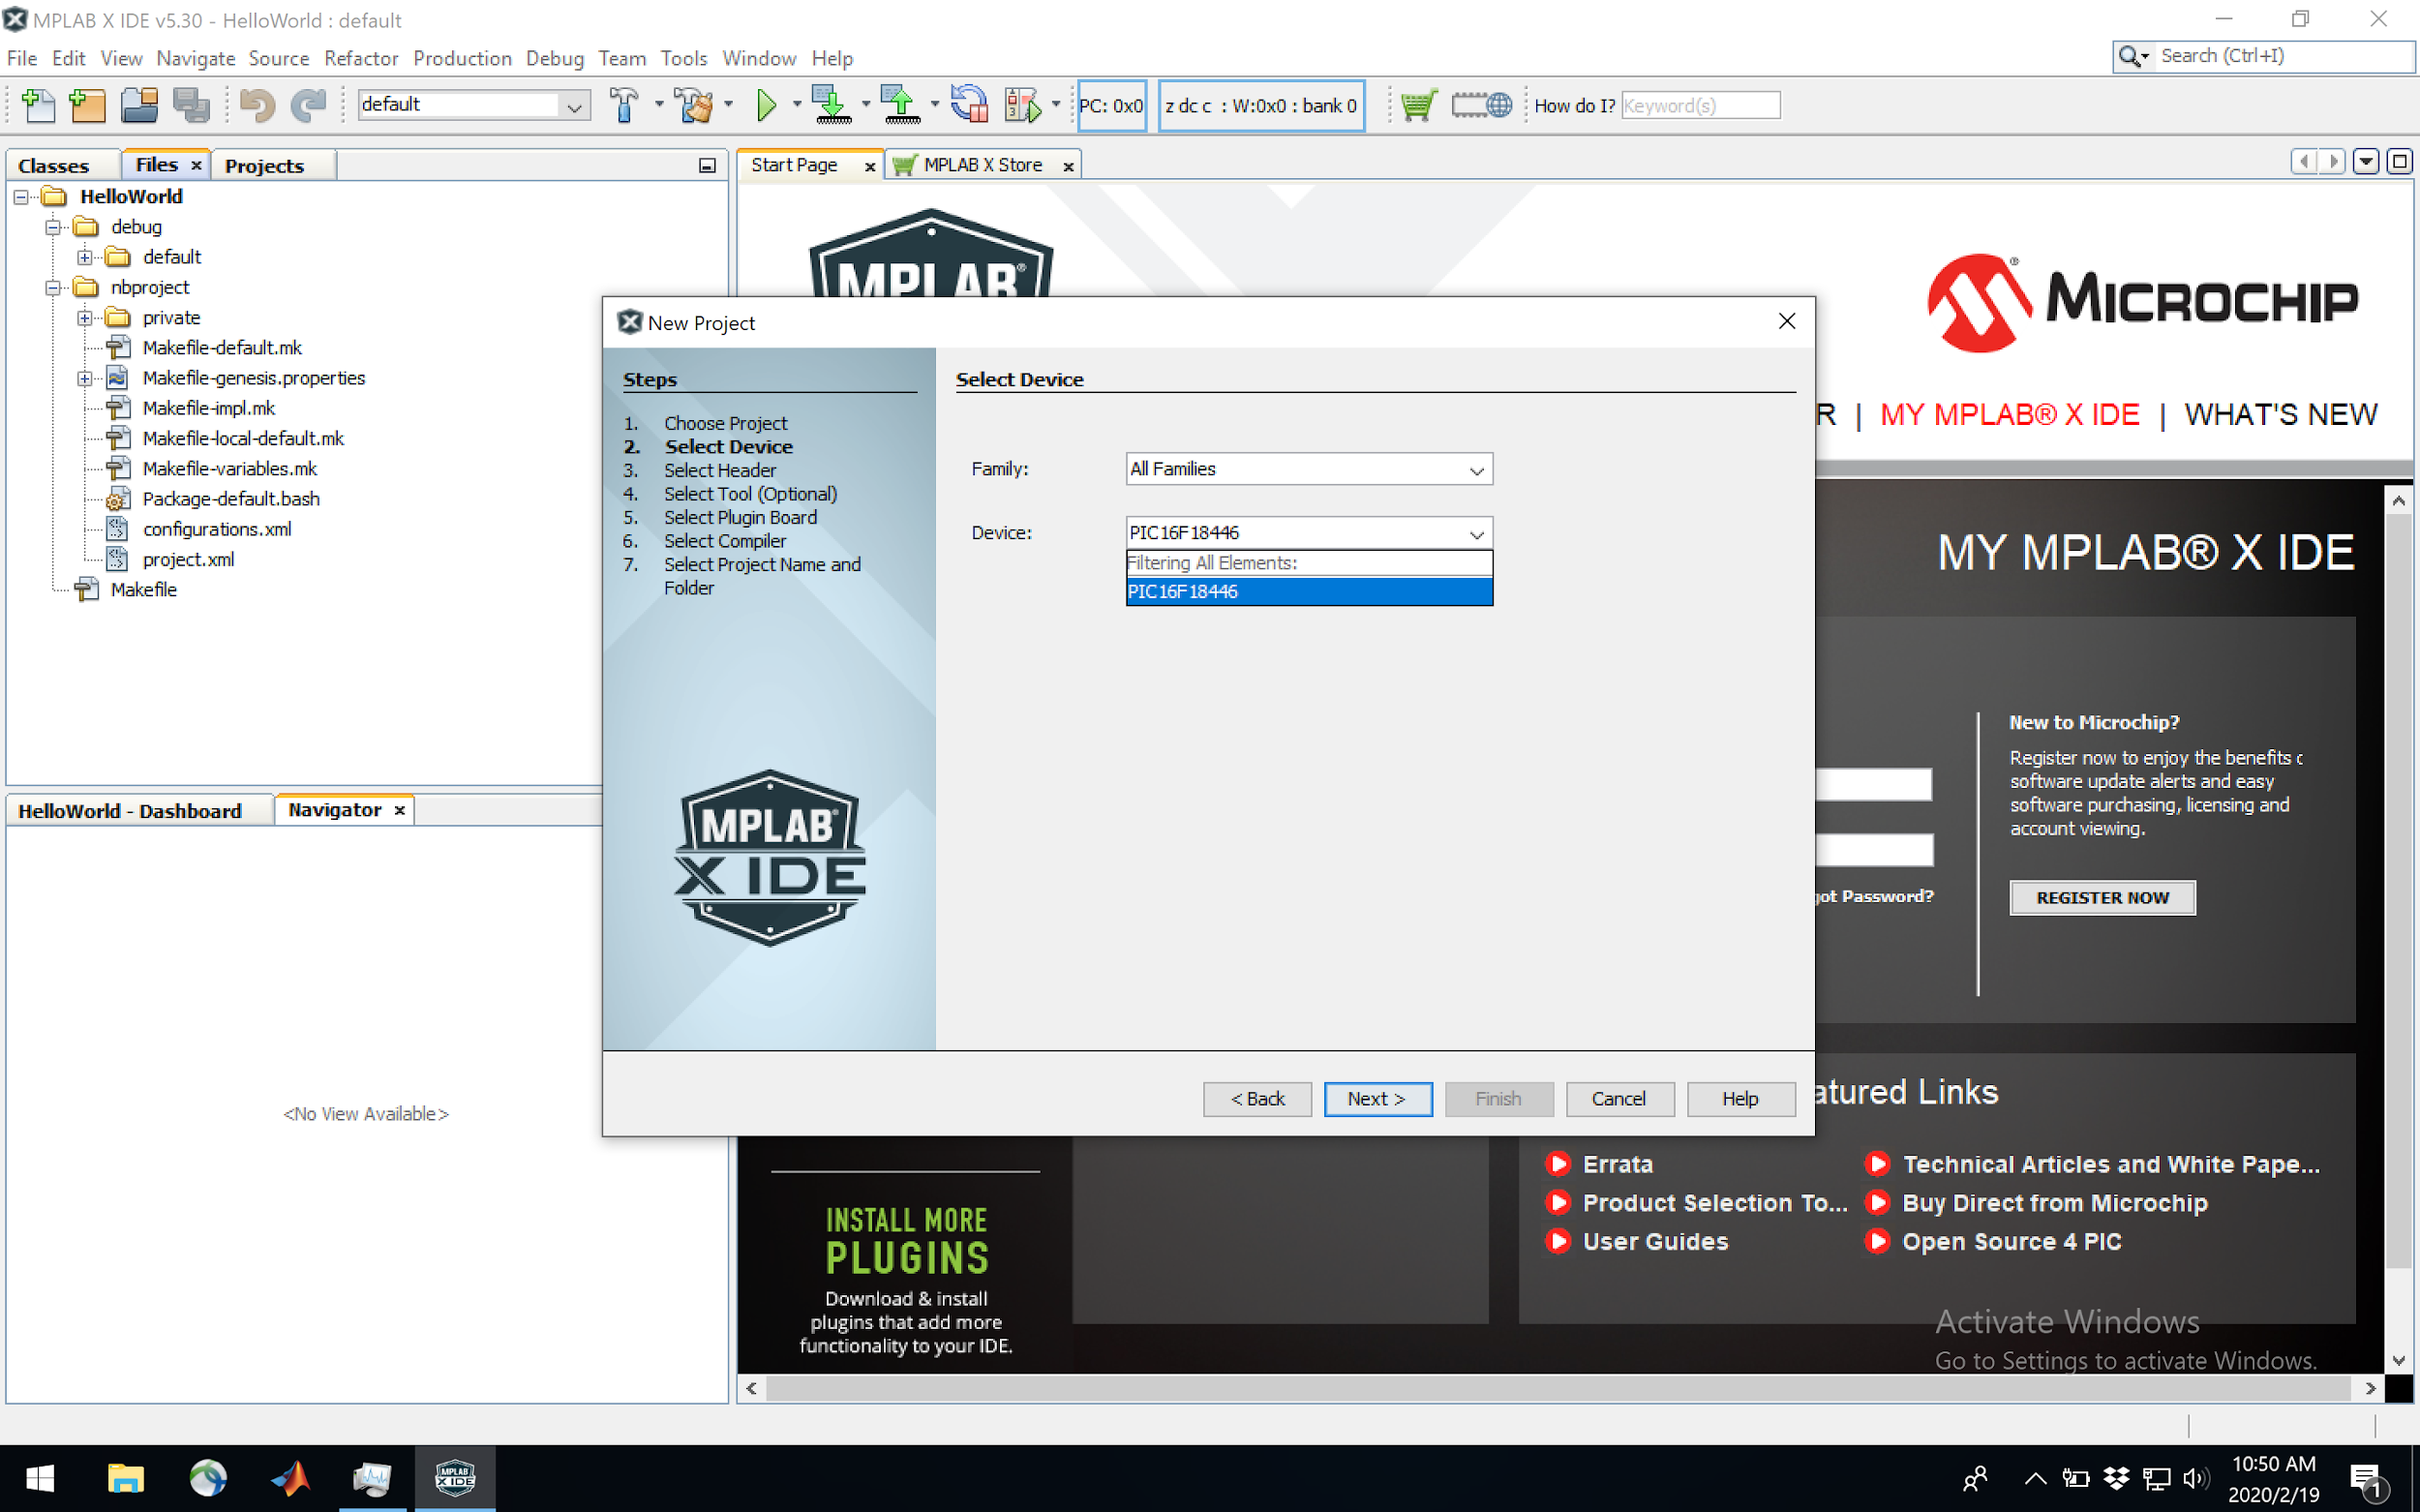Open the Device combo box
Viewport: 2420px width, 1512px height.
click(1476, 533)
